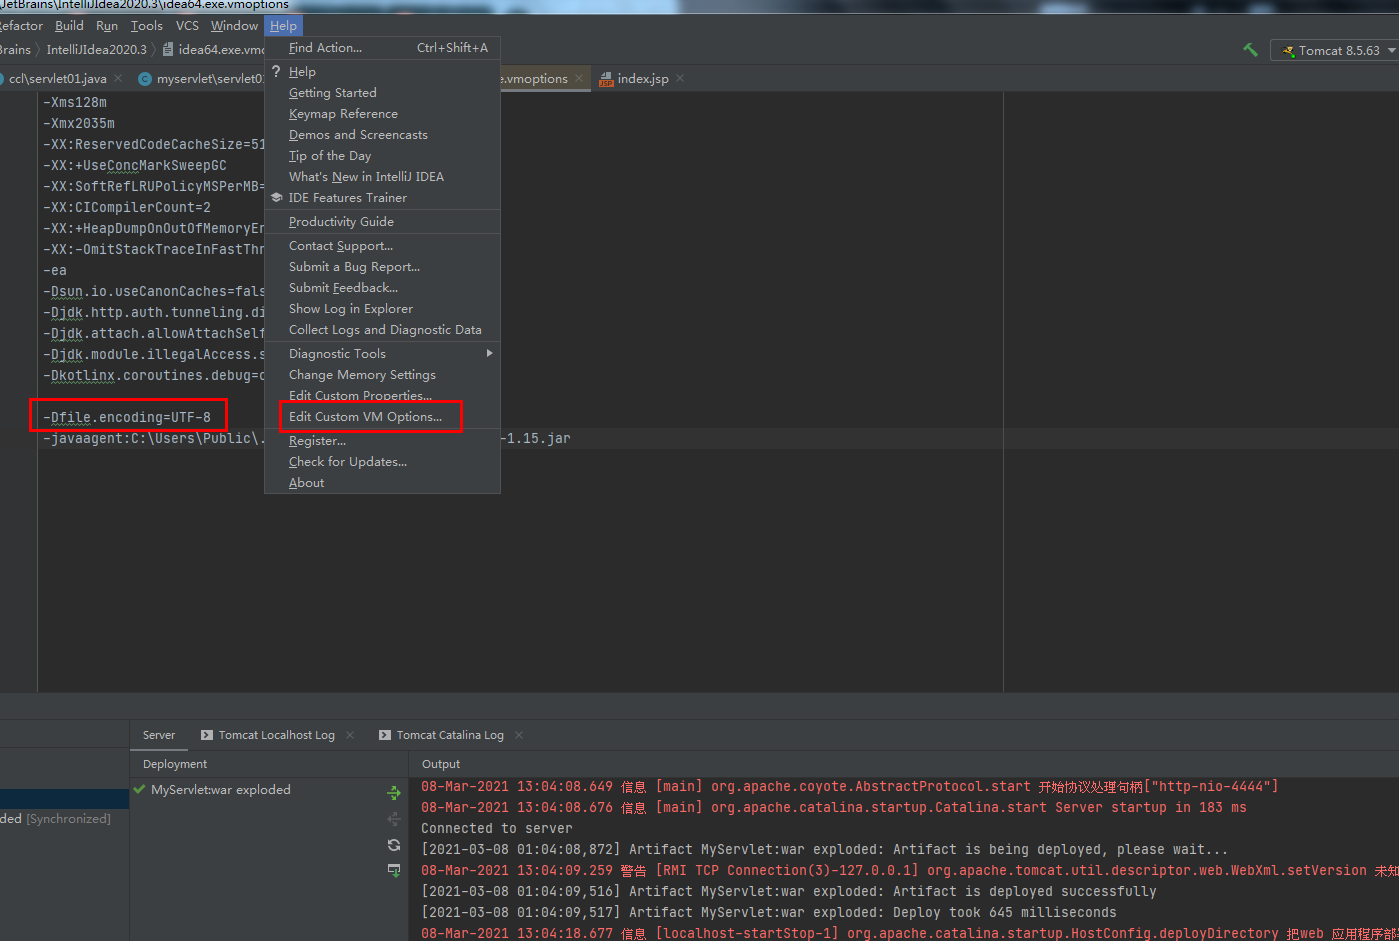Image resolution: width=1399 pixels, height=941 pixels.
Task: Click the -XX:+UseConcMarkSweepGC line
Action: click(x=135, y=165)
